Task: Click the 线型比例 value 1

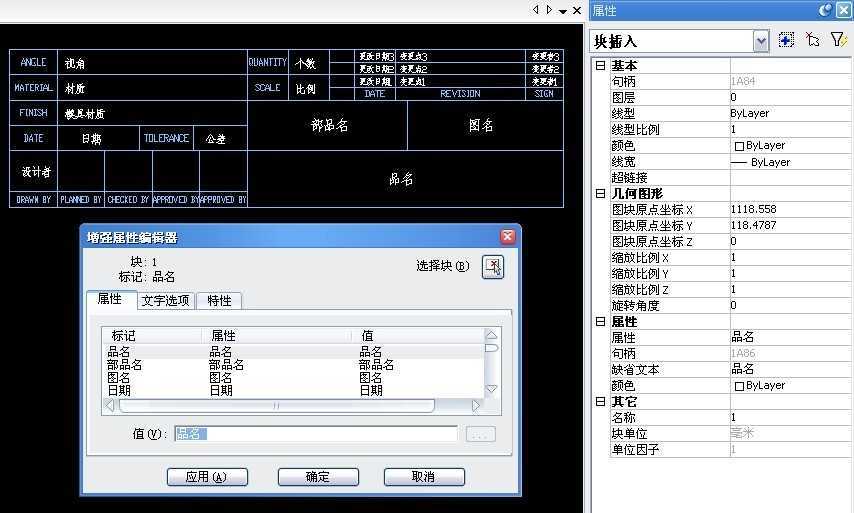Action: [x=790, y=130]
